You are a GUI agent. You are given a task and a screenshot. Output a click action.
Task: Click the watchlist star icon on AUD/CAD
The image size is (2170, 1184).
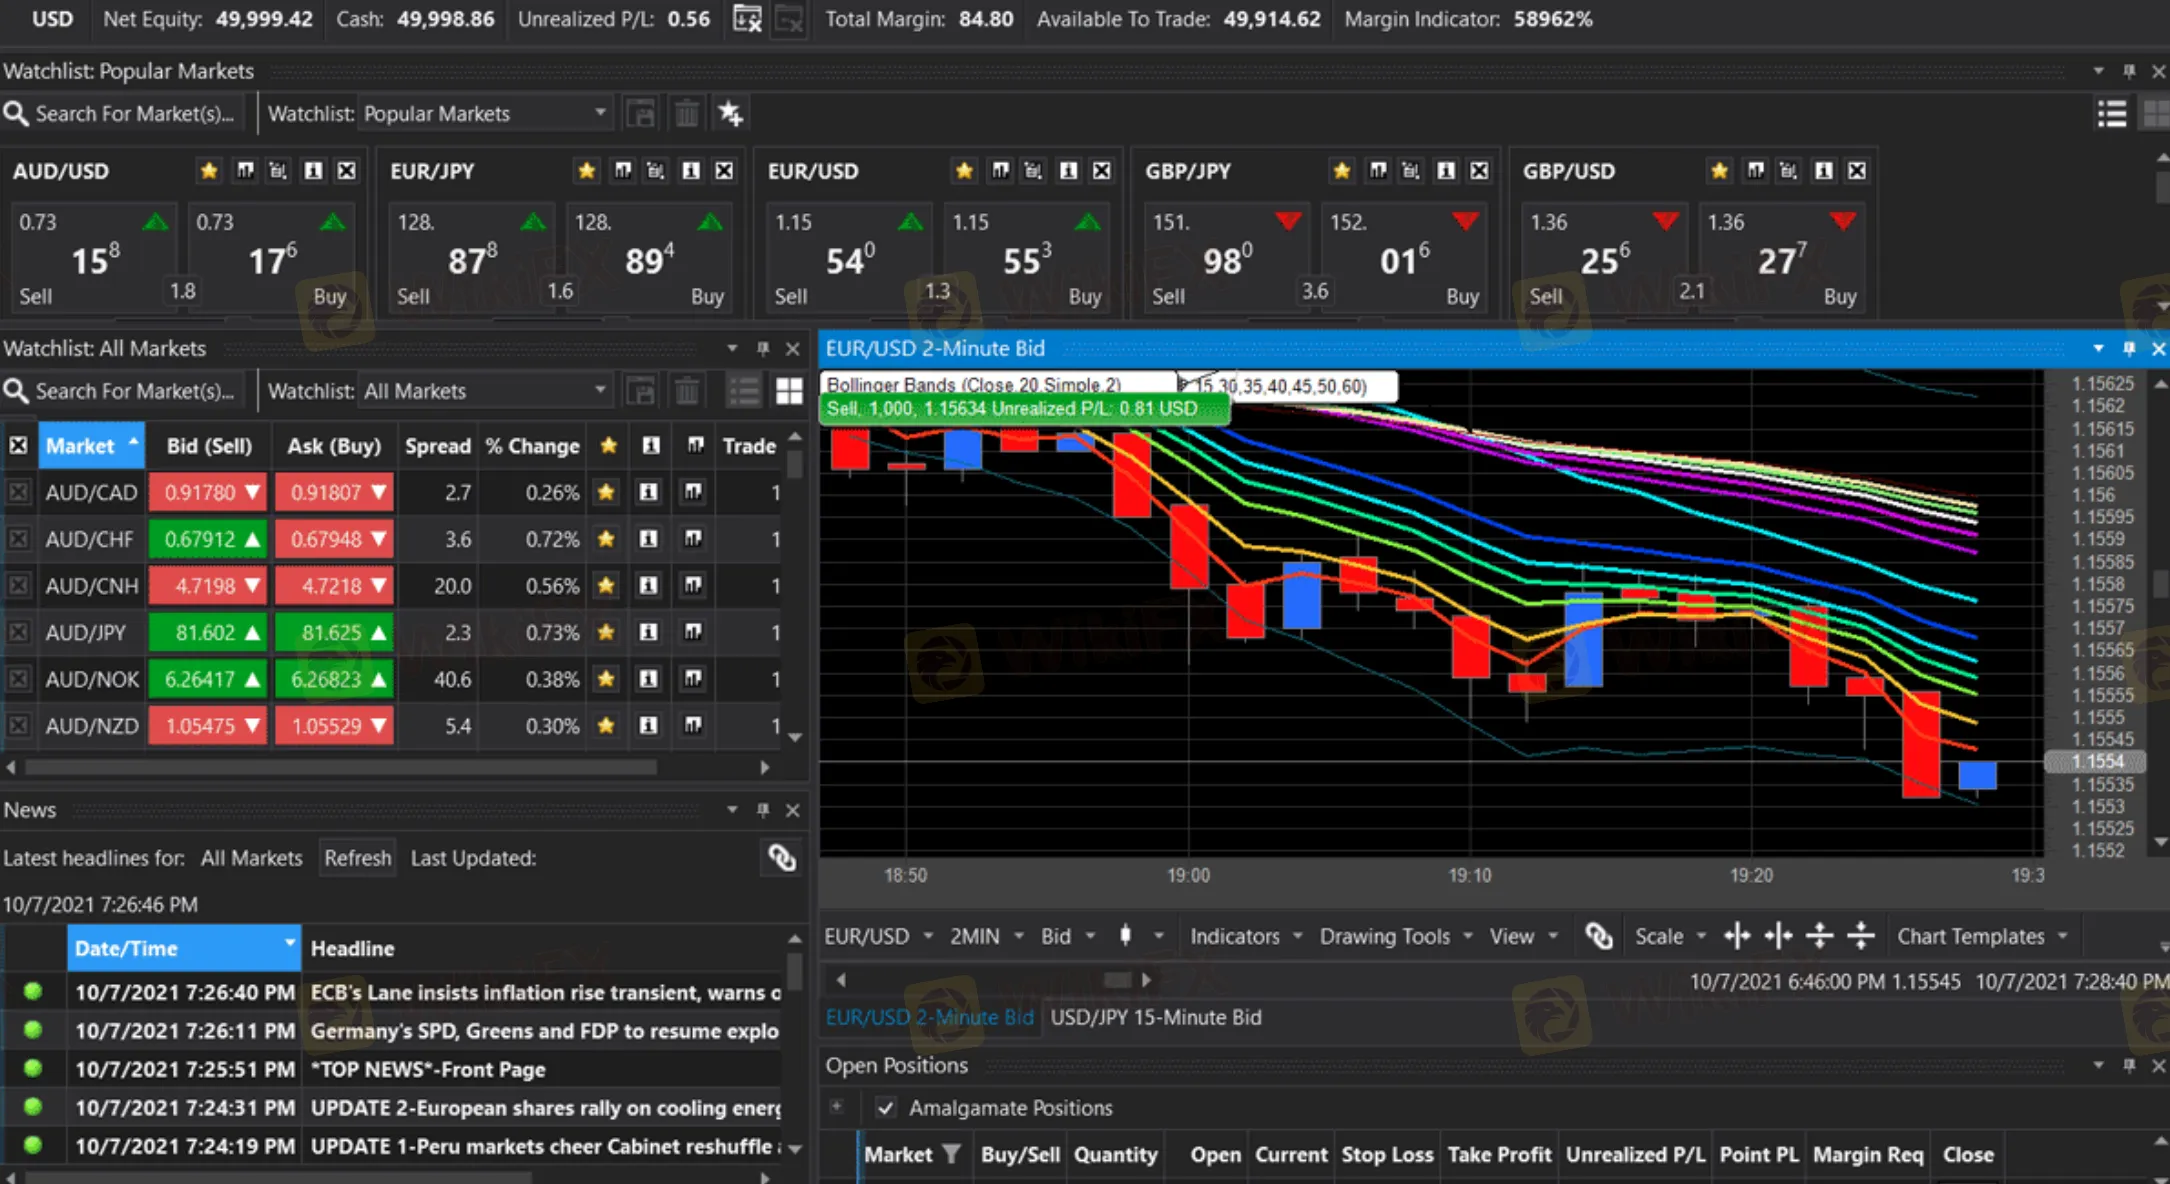pos(611,493)
